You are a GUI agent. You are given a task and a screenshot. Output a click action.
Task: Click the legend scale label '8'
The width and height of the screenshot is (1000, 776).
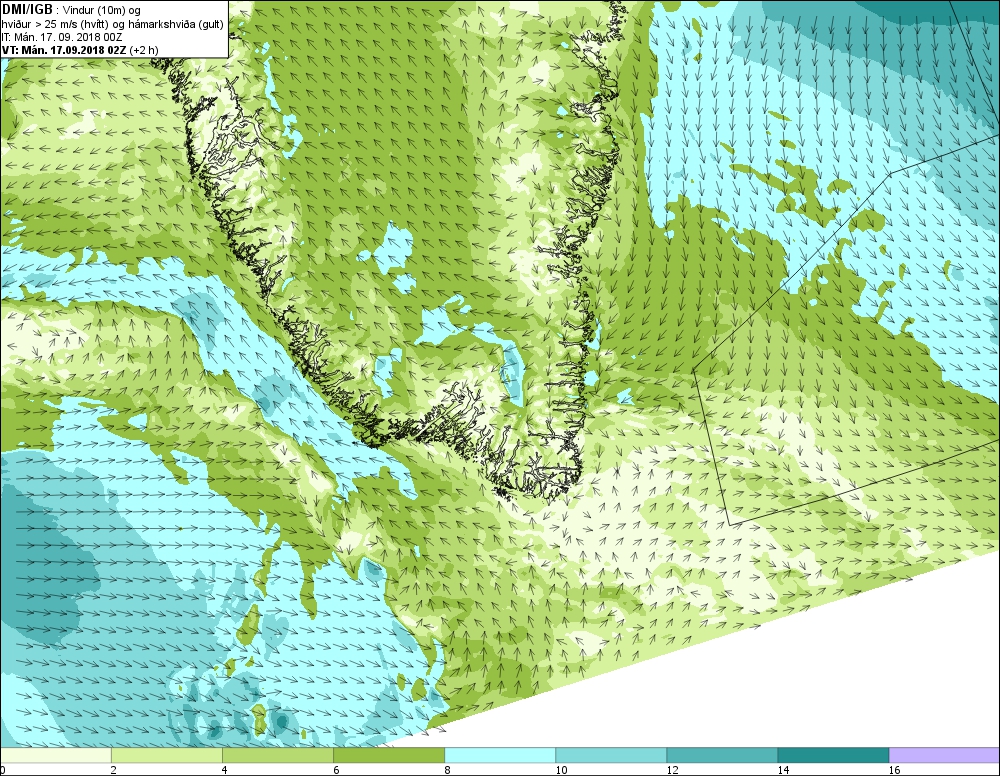point(447,770)
